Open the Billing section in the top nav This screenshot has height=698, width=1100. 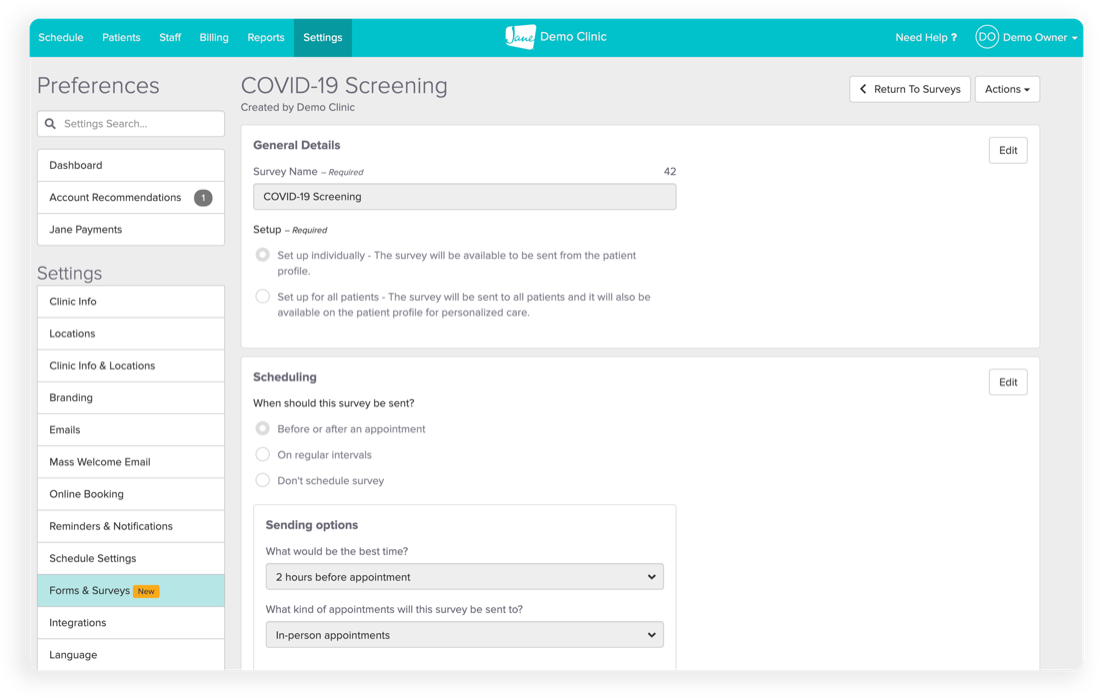coord(214,37)
